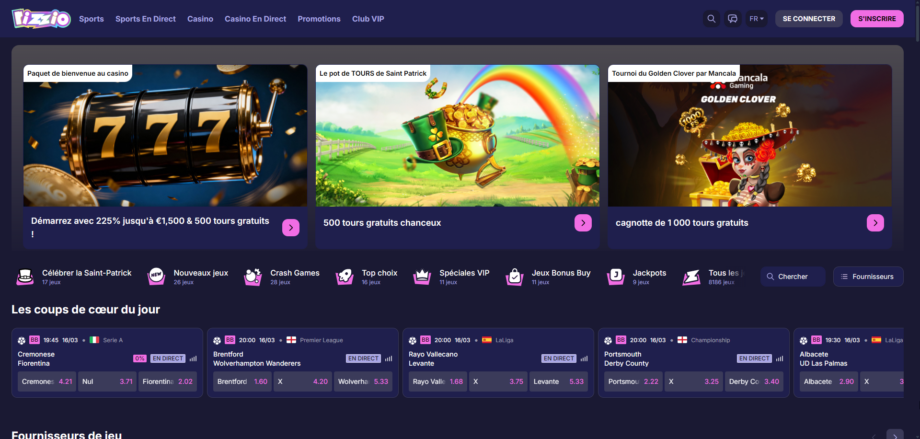Expand the FR language dropdown

click(756, 18)
